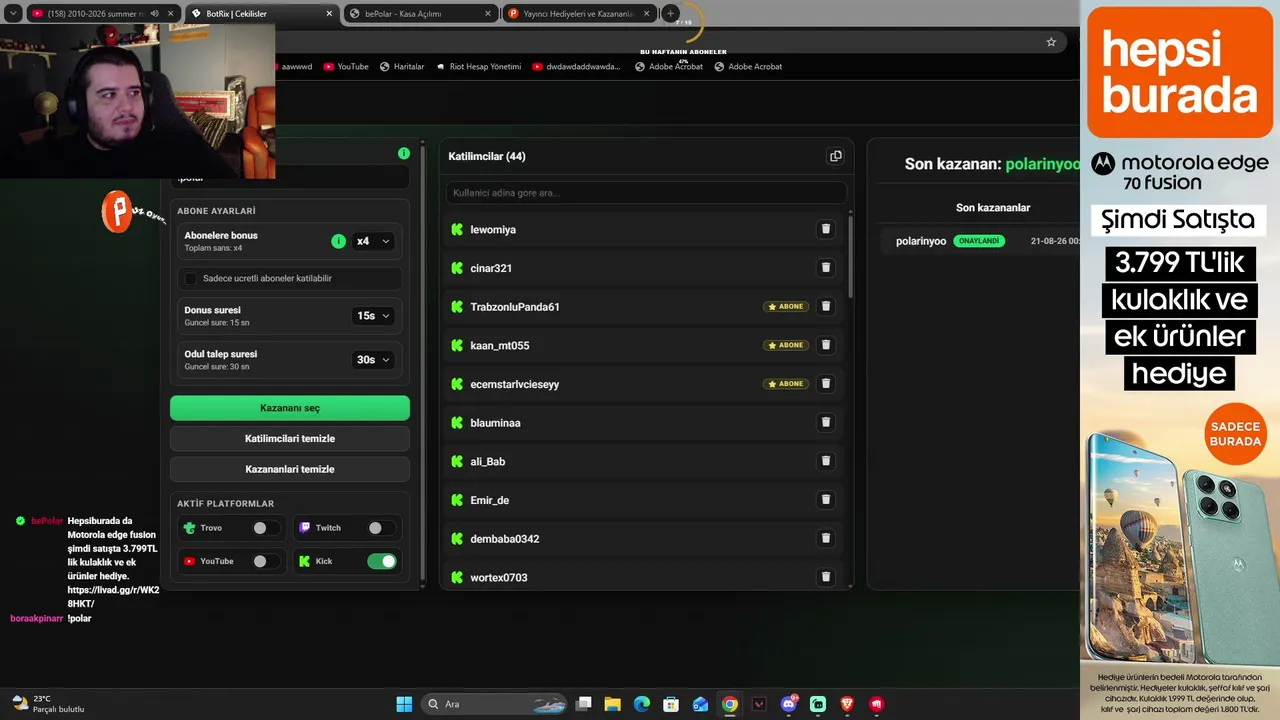Open the Riot Hesap Yönetimi bookmark
The image size is (1280, 720).
(478, 66)
